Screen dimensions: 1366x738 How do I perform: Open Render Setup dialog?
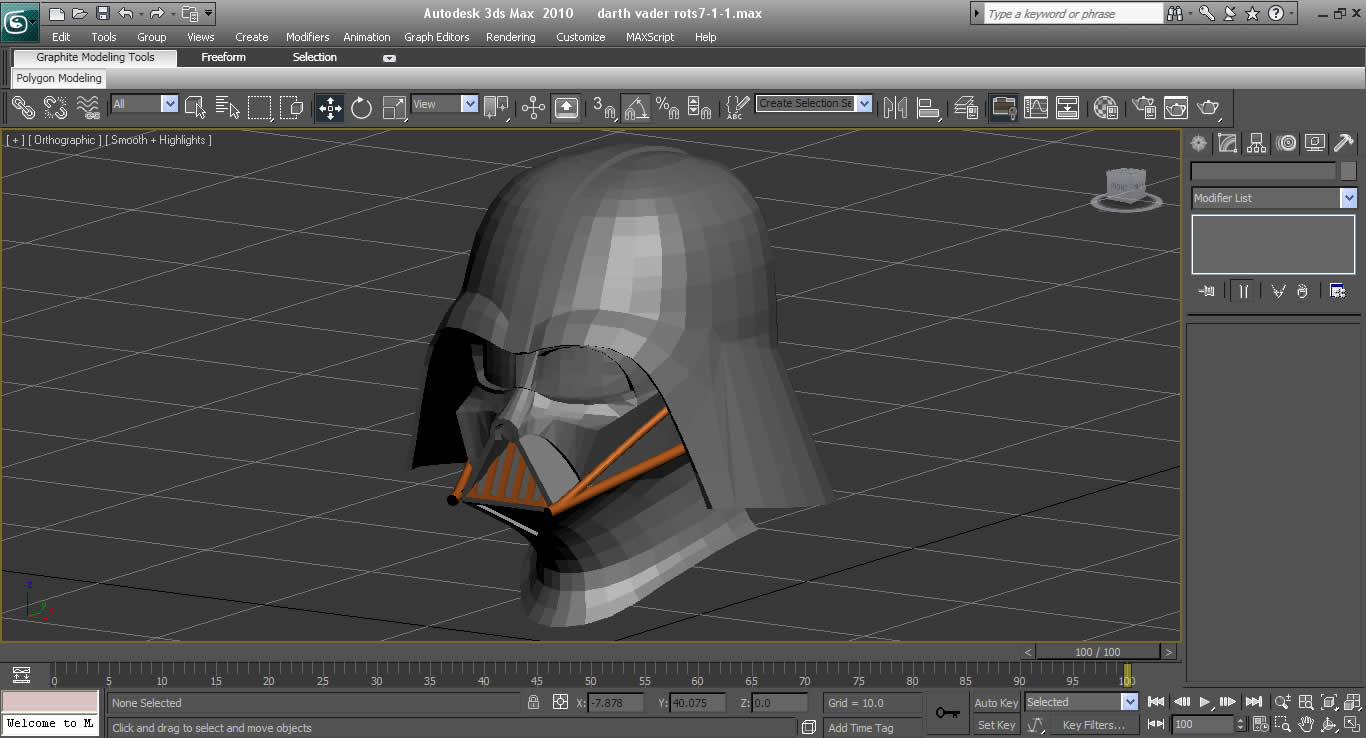pos(1144,107)
